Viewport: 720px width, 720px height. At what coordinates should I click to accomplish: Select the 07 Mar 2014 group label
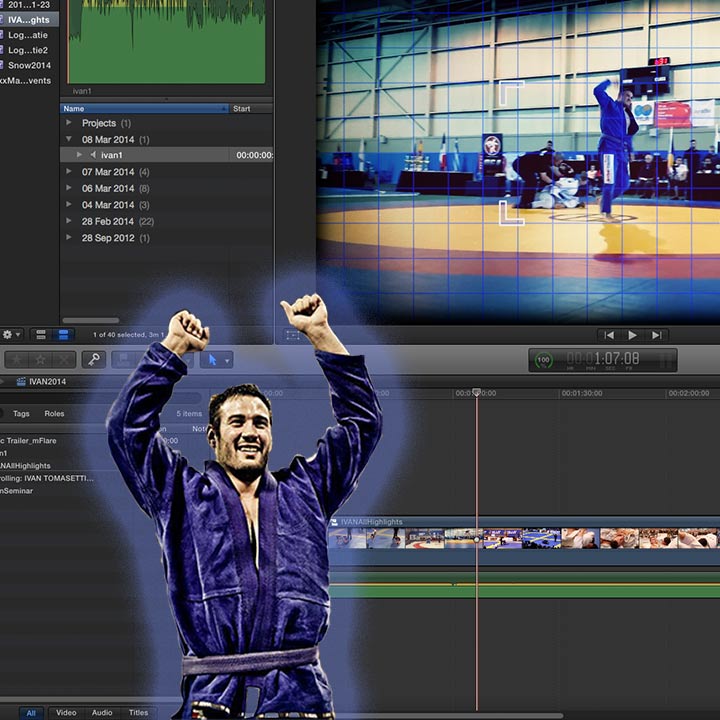pyautogui.click(x=108, y=172)
